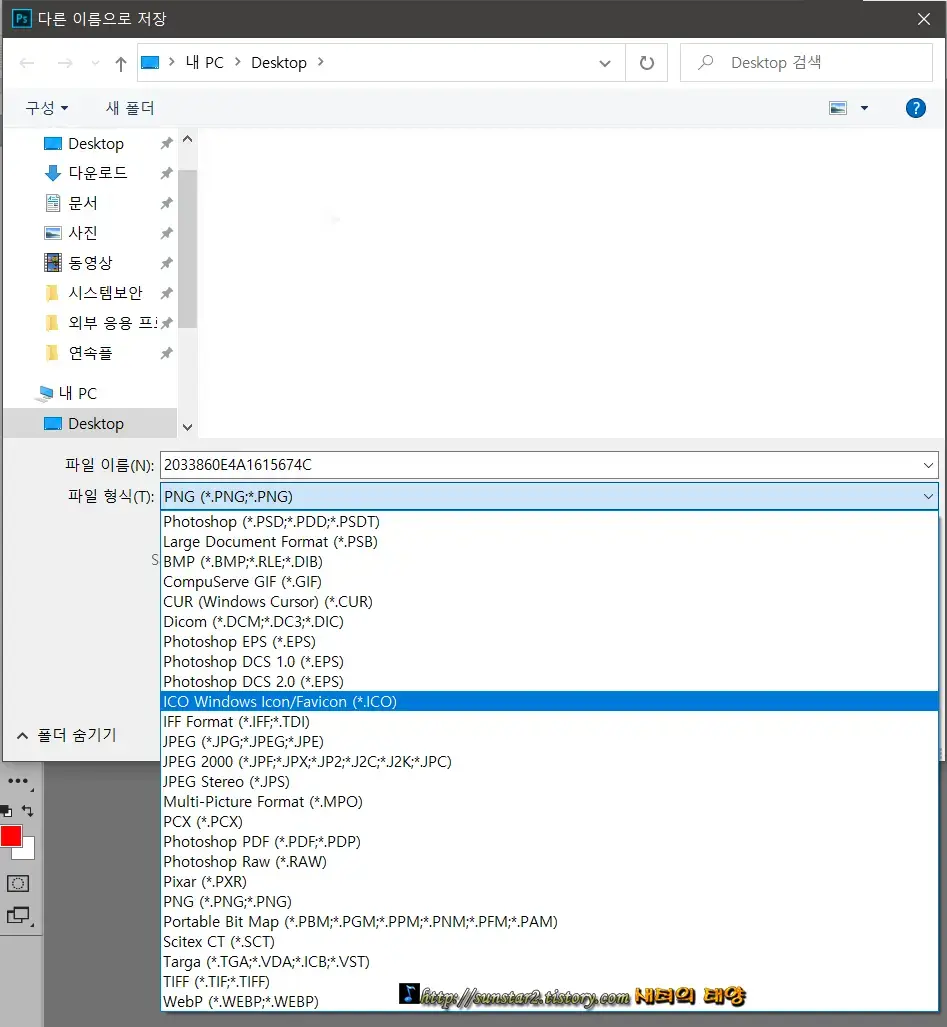947x1027 pixels.
Task: Open the 시스템보안 folder
Action: click(x=105, y=293)
